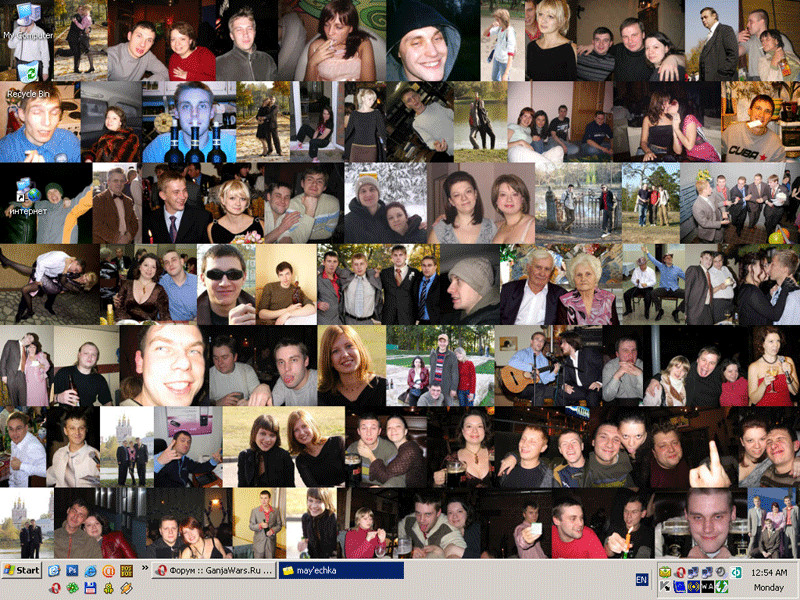Click the green clover Quick Launch icon
Image resolution: width=800 pixels, height=600 pixels.
(72, 588)
